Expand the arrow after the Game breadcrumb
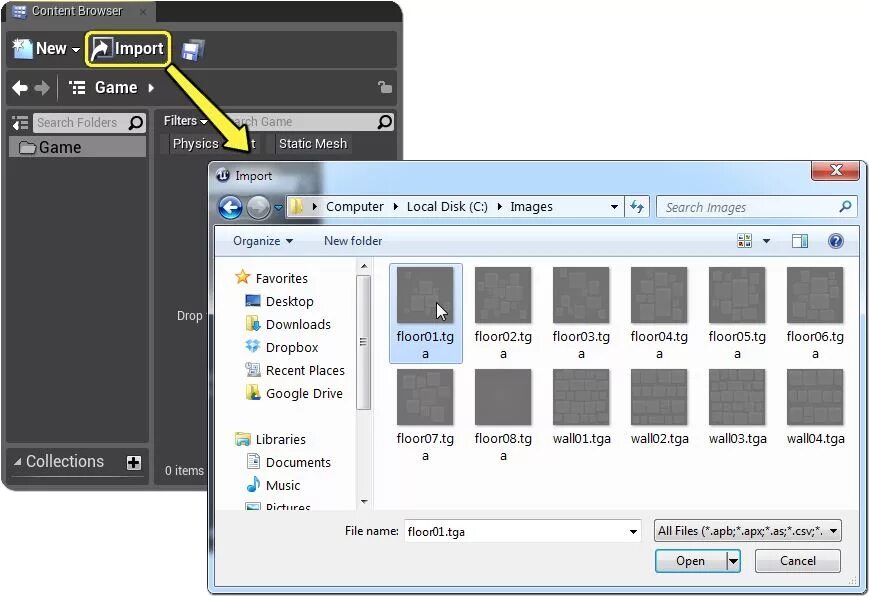Image resolution: width=869 pixels, height=596 pixels. [151, 88]
